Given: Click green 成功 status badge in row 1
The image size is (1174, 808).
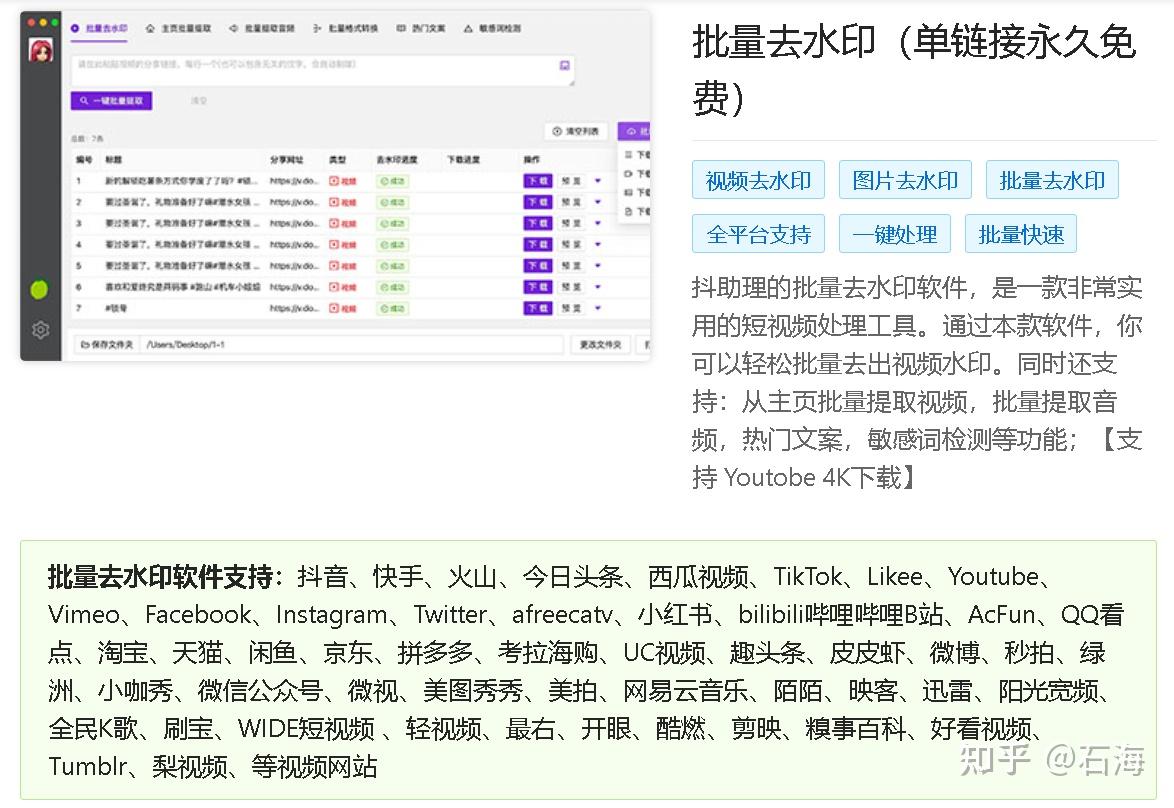Looking at the screenshot, I should tap(392, 181).
